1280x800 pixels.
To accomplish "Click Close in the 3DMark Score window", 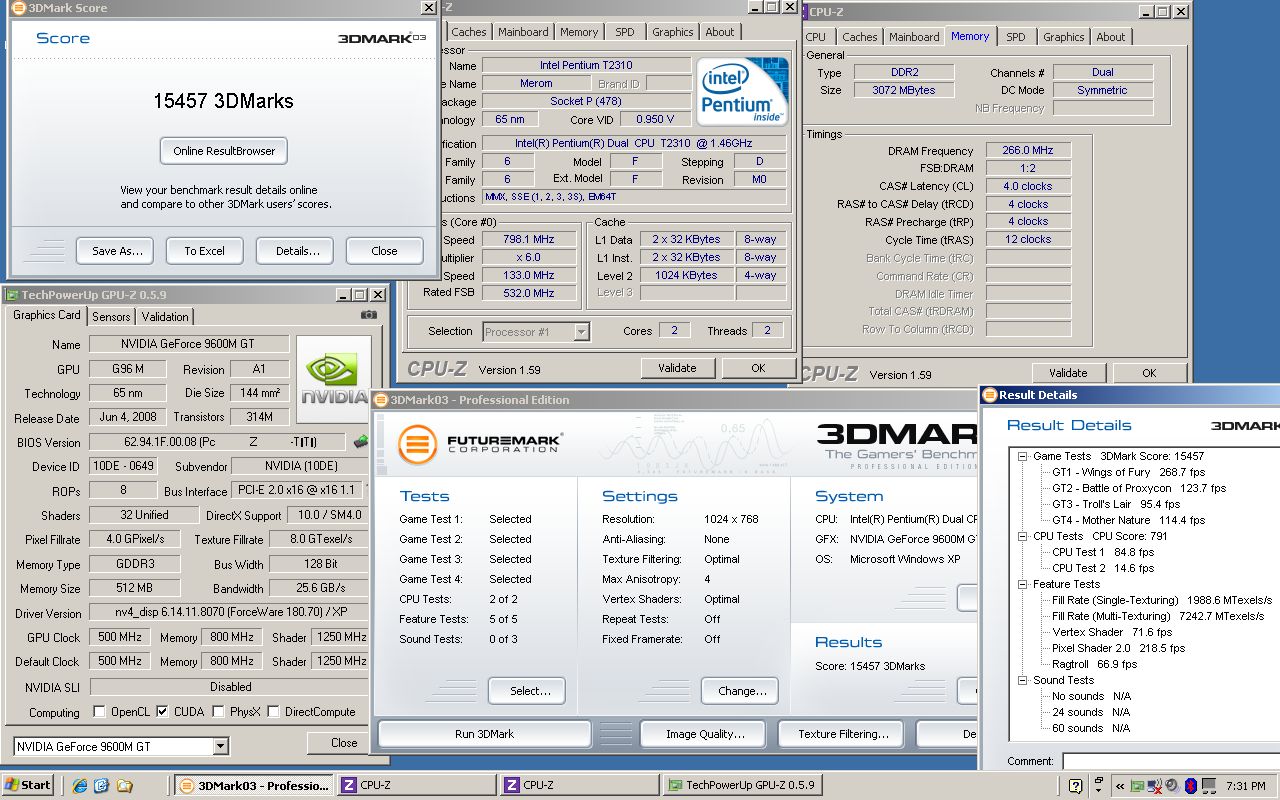I will pos(384,251).
